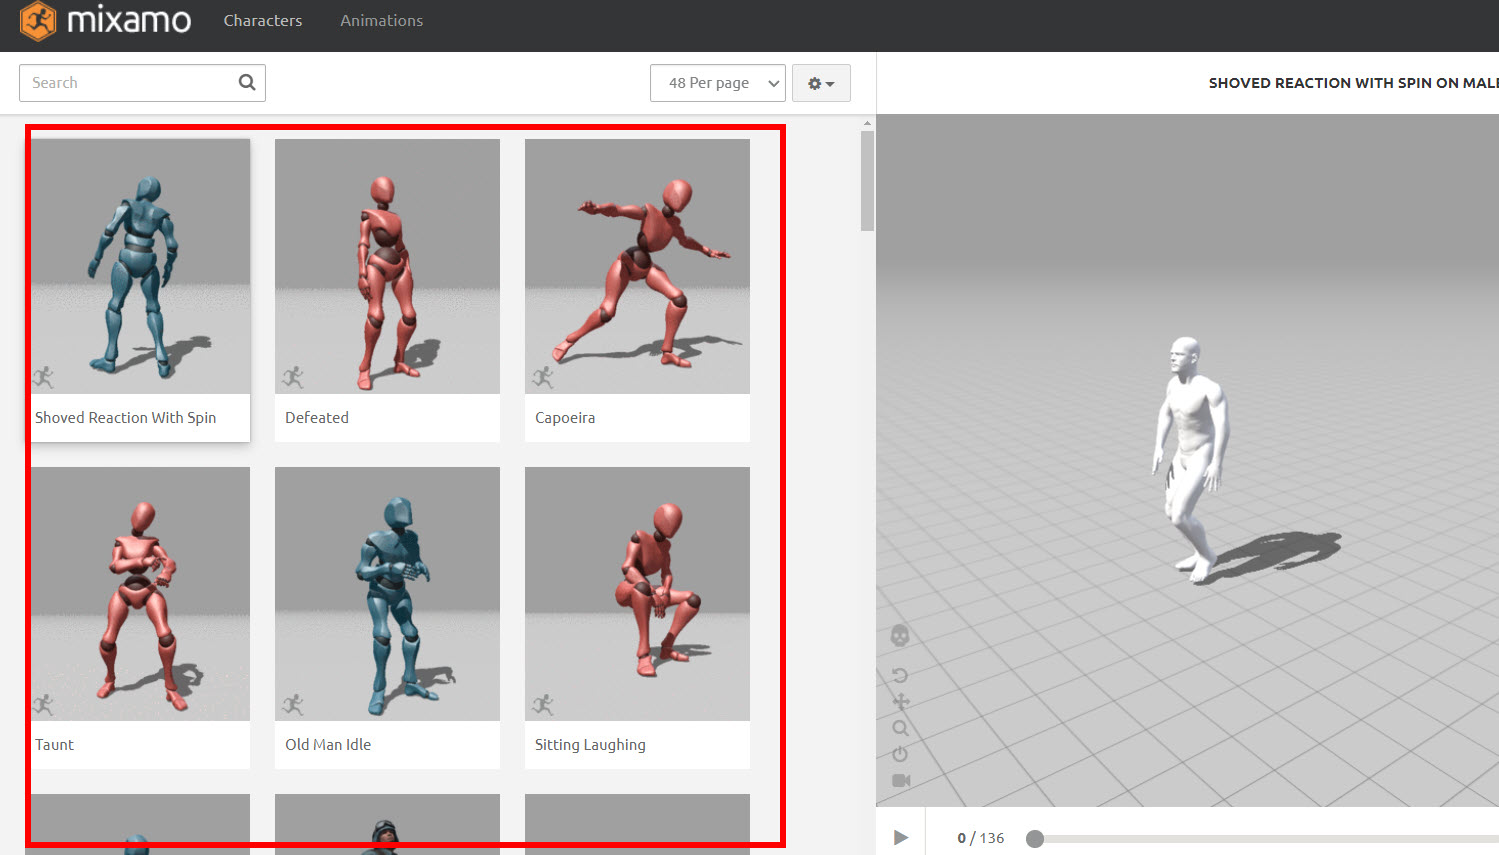Open the Characters tab
1499x855 pixels.
pyautogui.click(x=263, y=21)
